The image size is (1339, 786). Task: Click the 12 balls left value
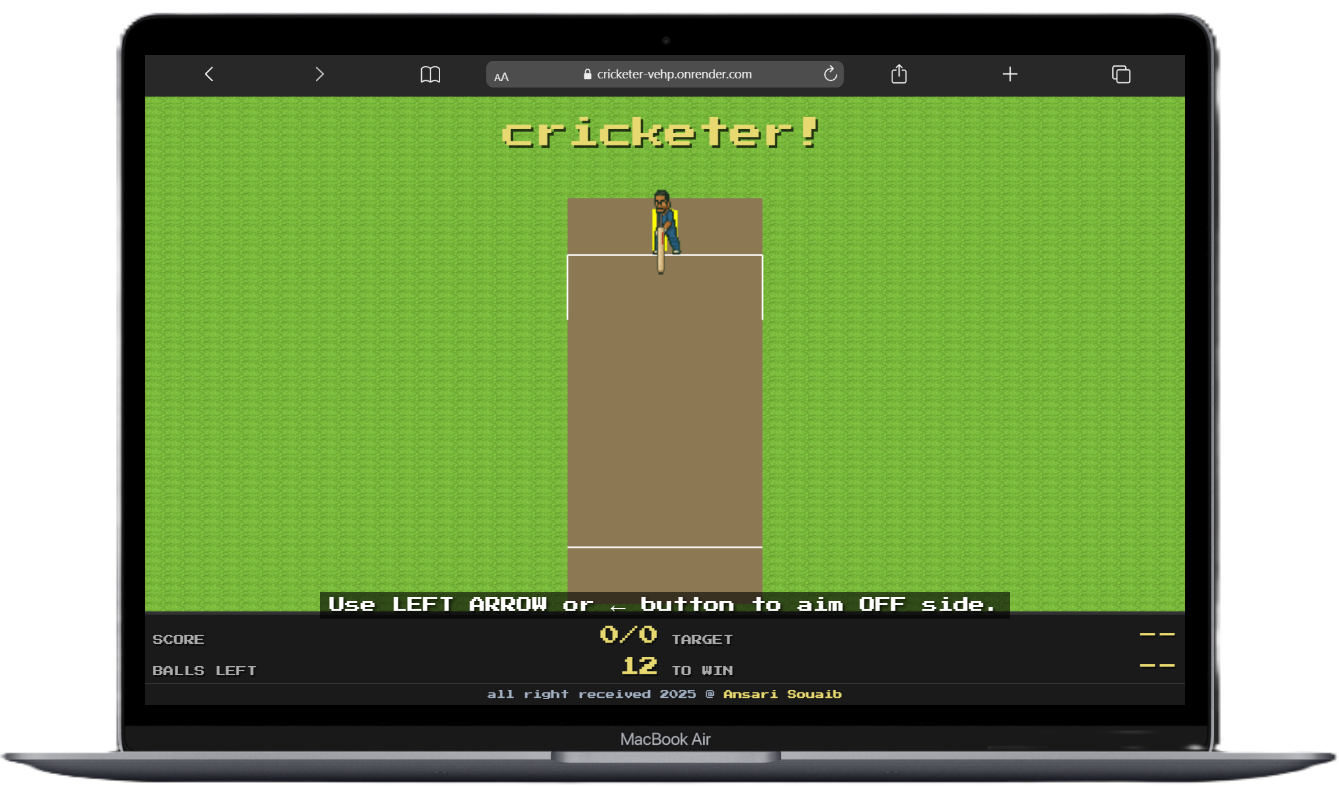(x=639, y=665)
